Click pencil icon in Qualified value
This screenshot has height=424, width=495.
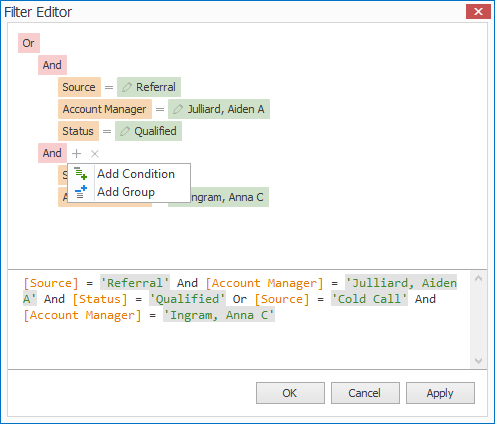[125, 131]
